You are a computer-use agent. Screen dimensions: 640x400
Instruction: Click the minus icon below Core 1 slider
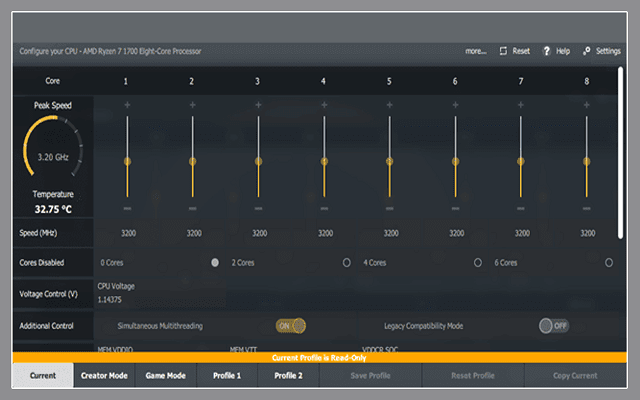tap(127, 208)
